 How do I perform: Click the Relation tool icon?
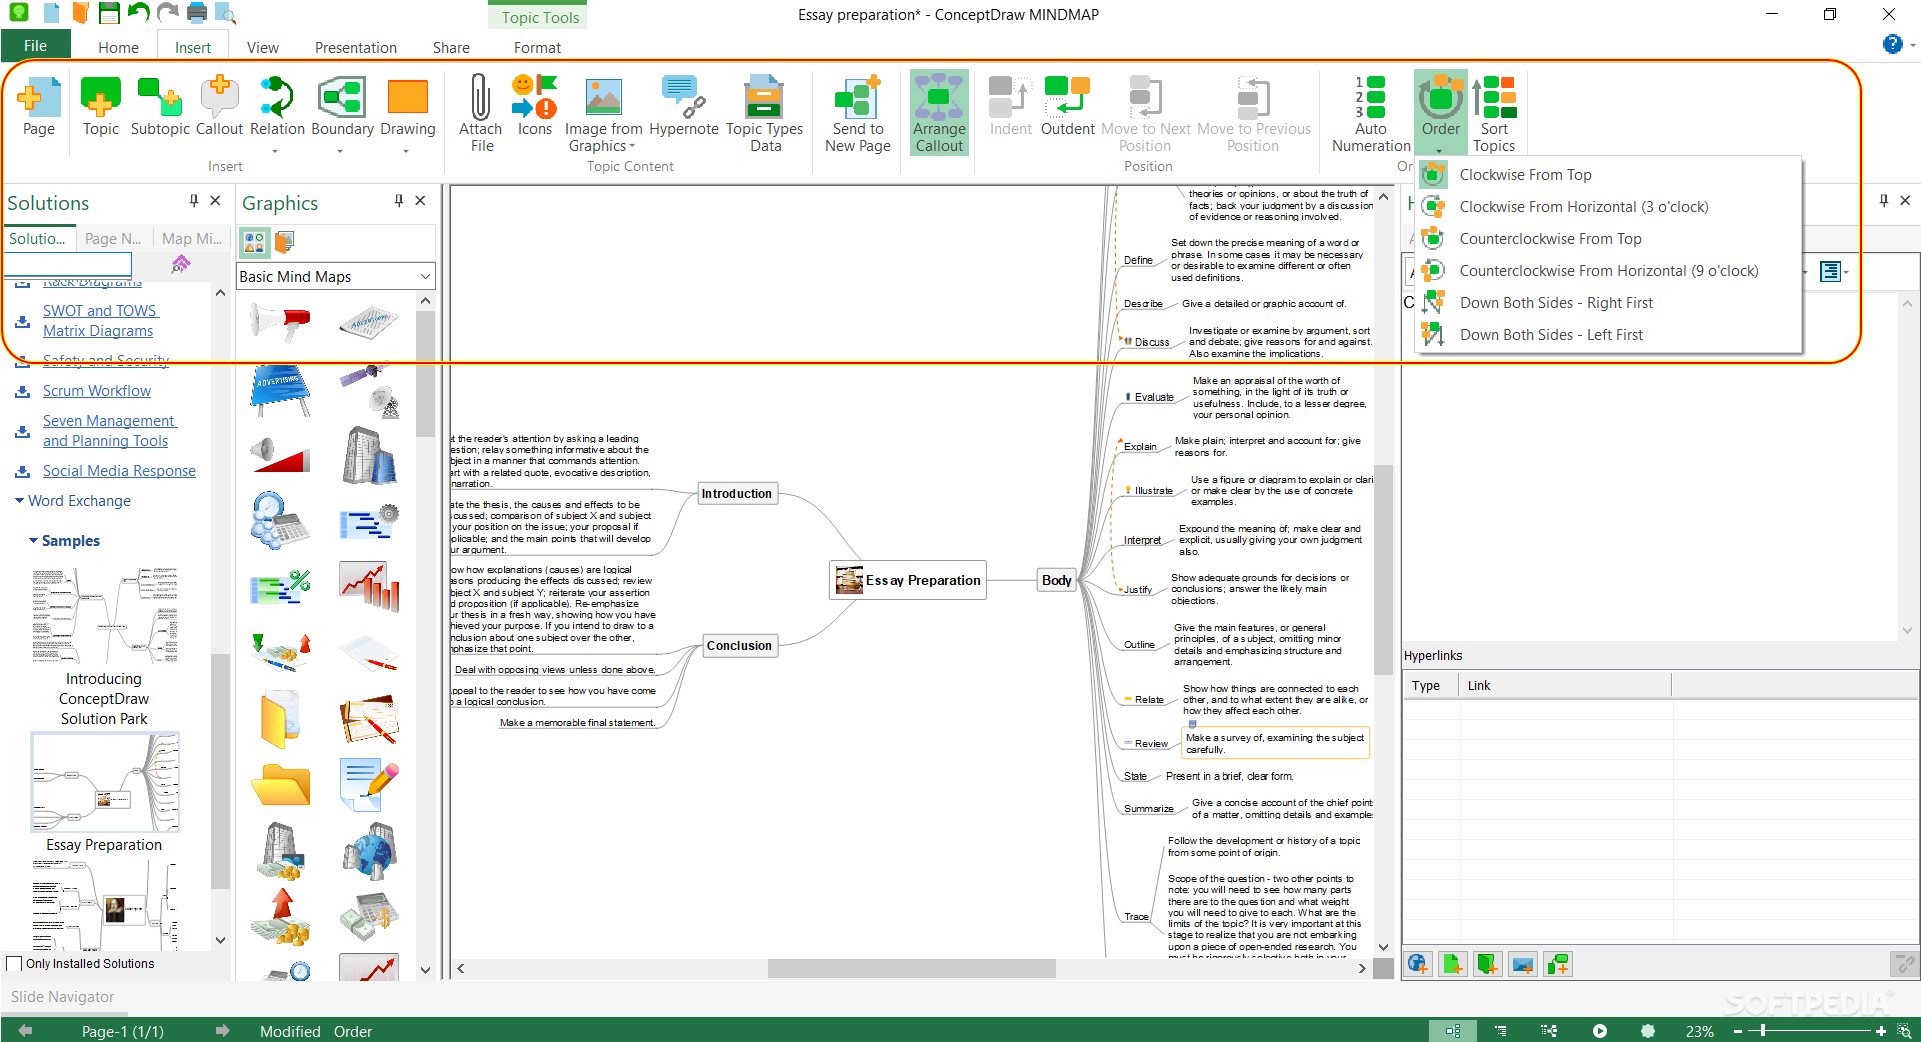(x=277, y=98)
